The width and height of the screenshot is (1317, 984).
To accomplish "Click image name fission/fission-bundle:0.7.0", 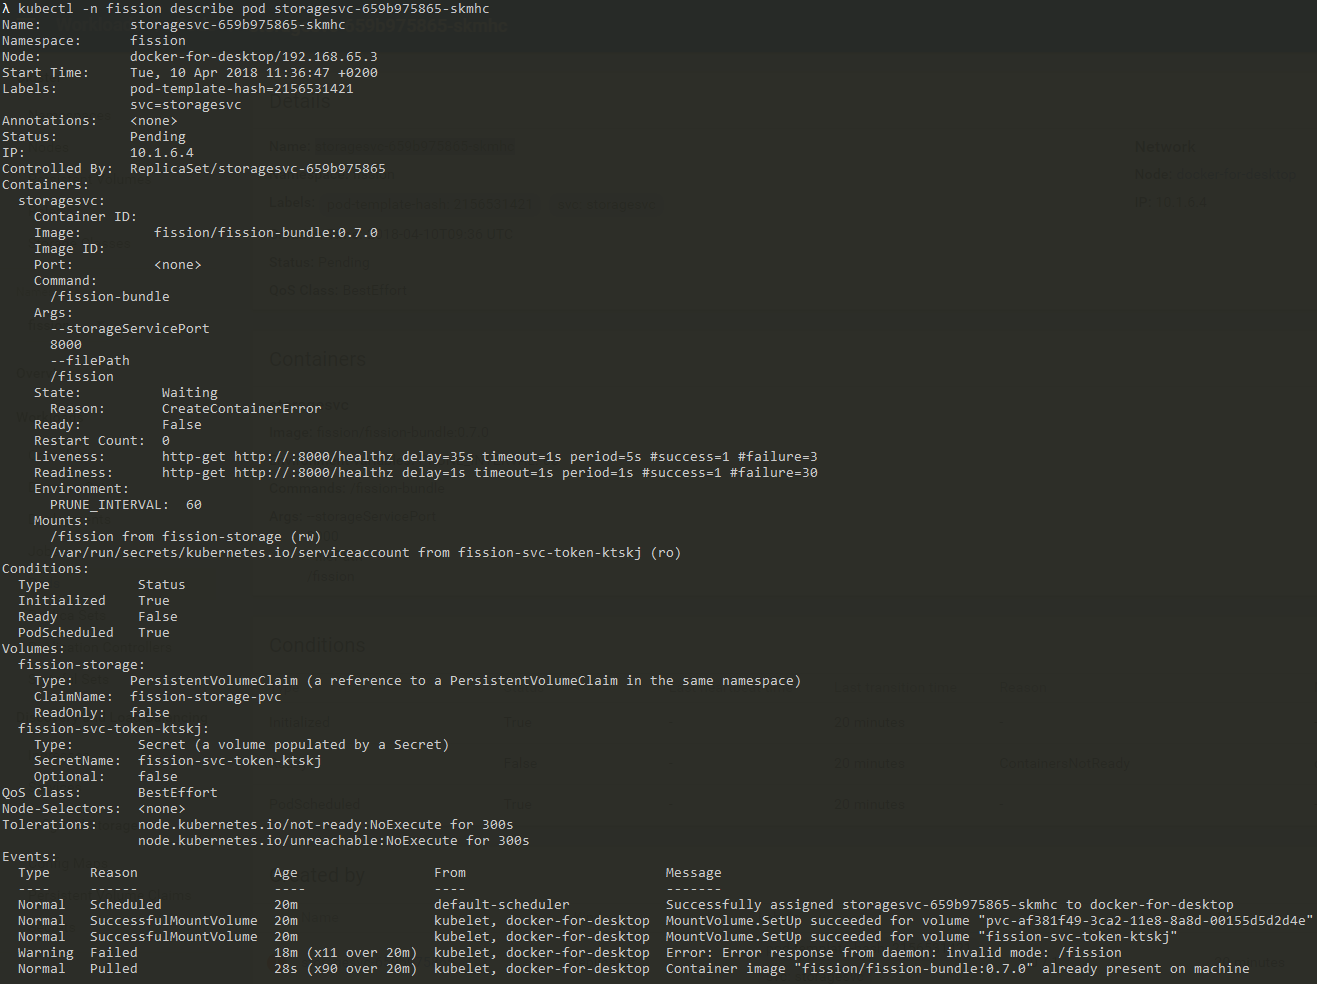I will click(266, 232).
